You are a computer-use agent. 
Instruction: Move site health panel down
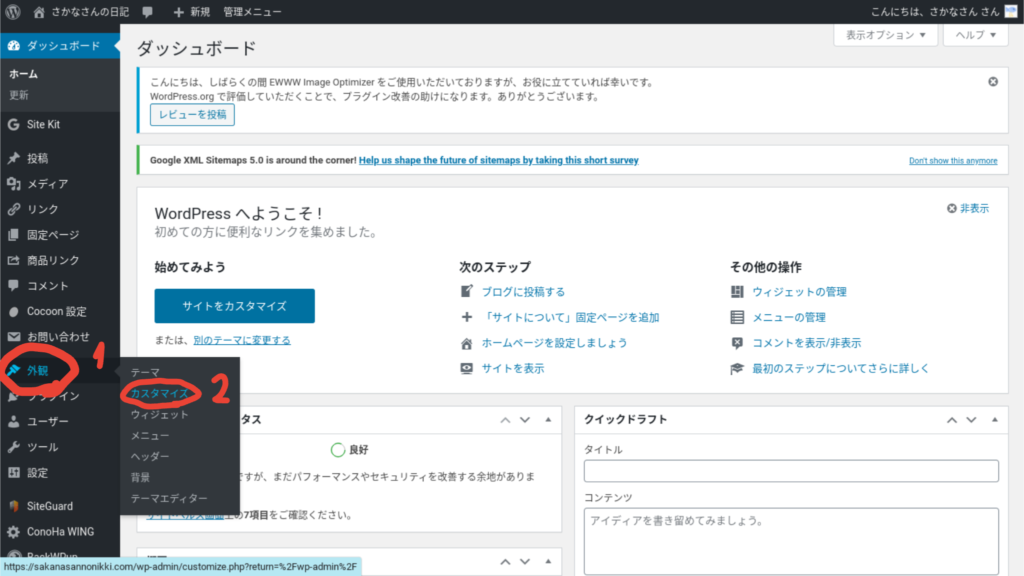pyautogui.click(x=525, y=420)
